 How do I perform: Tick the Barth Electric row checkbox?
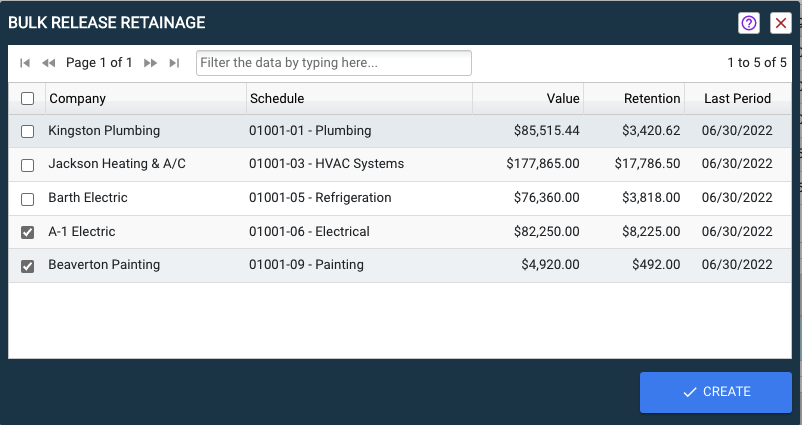pyautogui.click(x=28, y=199)
